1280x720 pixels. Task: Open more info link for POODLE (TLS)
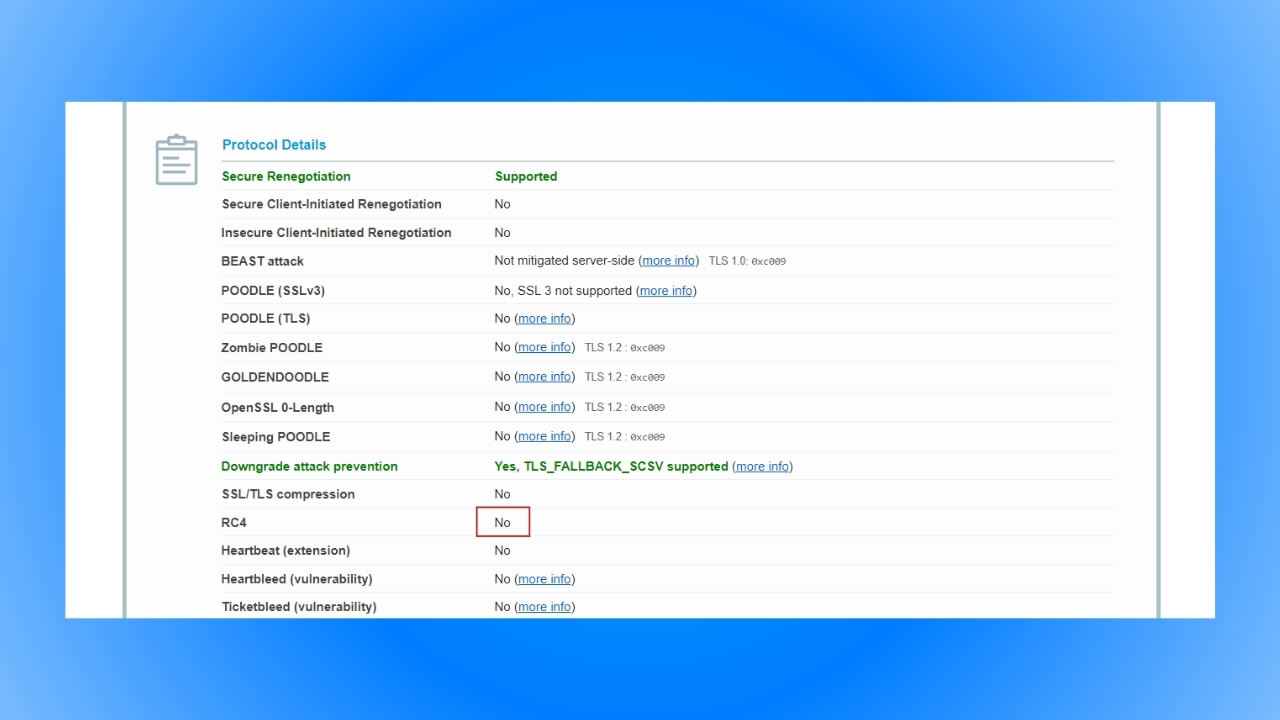[x=545, y=319]
